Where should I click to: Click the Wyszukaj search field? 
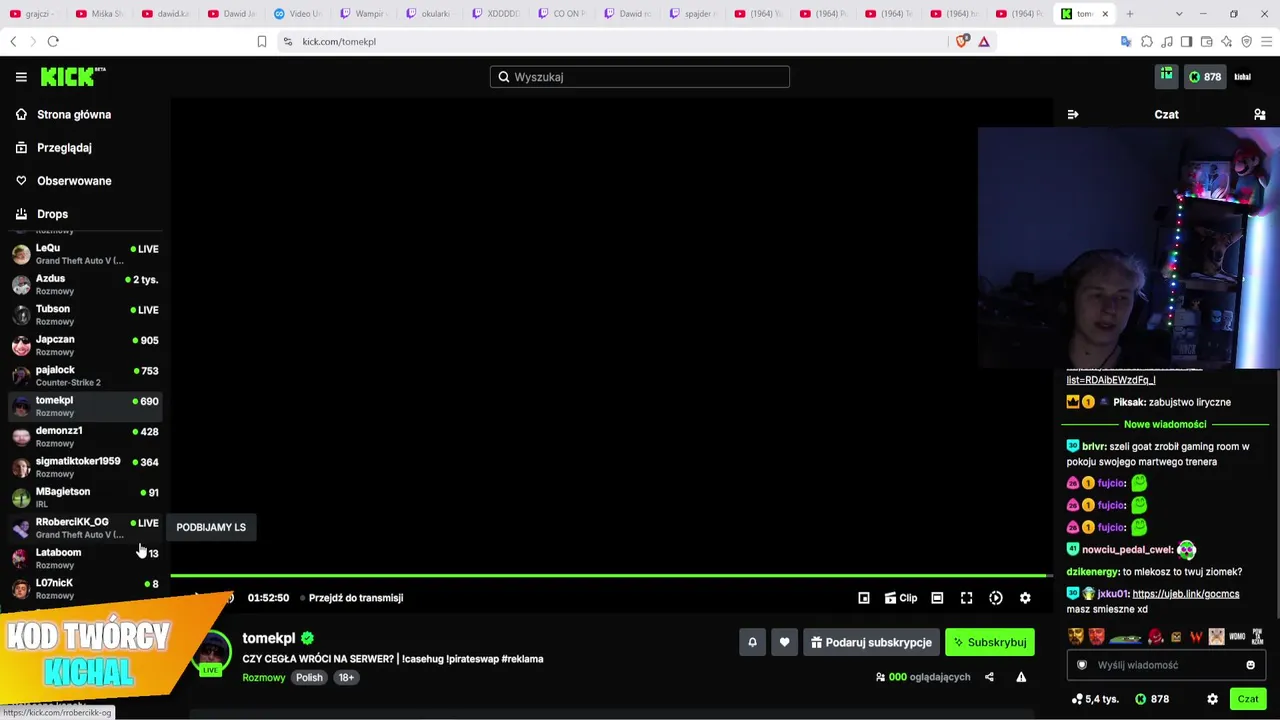640,77
